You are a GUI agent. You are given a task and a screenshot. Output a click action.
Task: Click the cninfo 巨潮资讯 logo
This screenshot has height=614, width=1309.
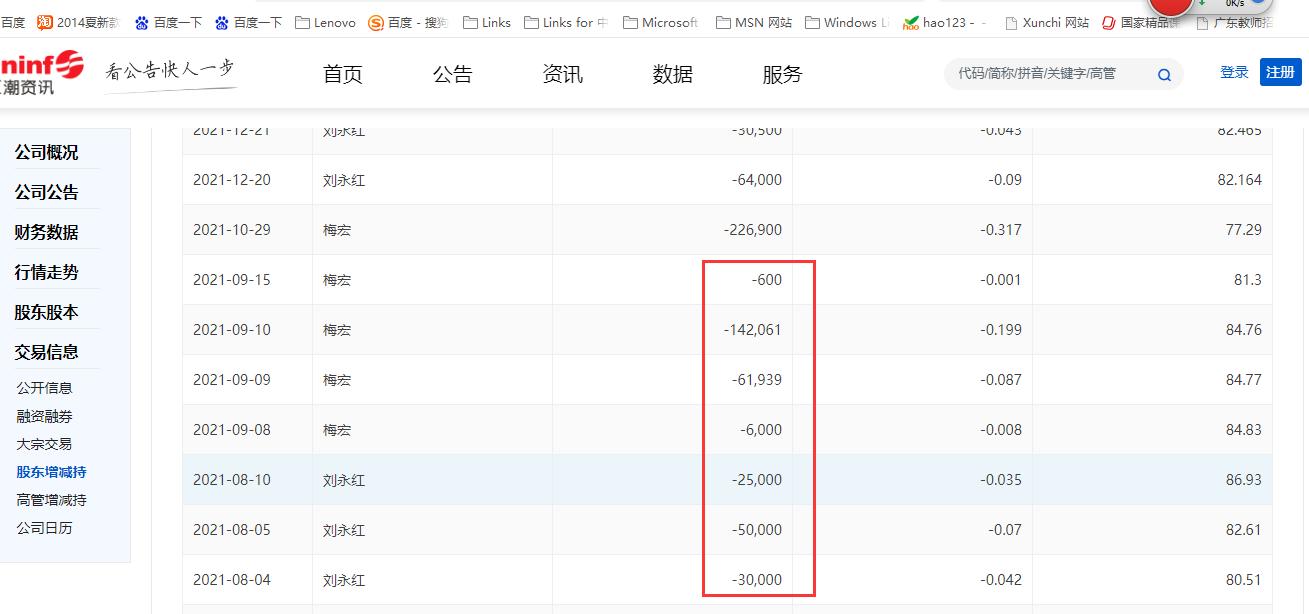click(x=40, y=73)
